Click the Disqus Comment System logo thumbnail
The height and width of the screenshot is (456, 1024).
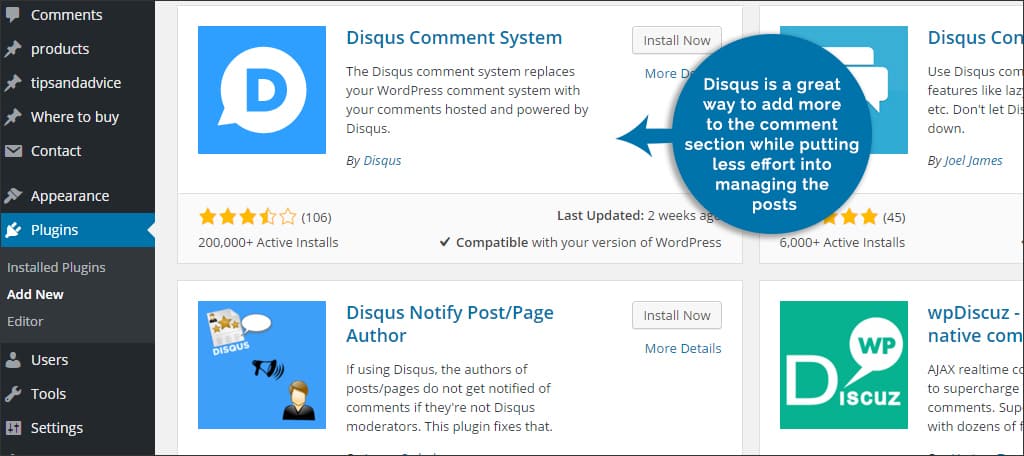262,90
